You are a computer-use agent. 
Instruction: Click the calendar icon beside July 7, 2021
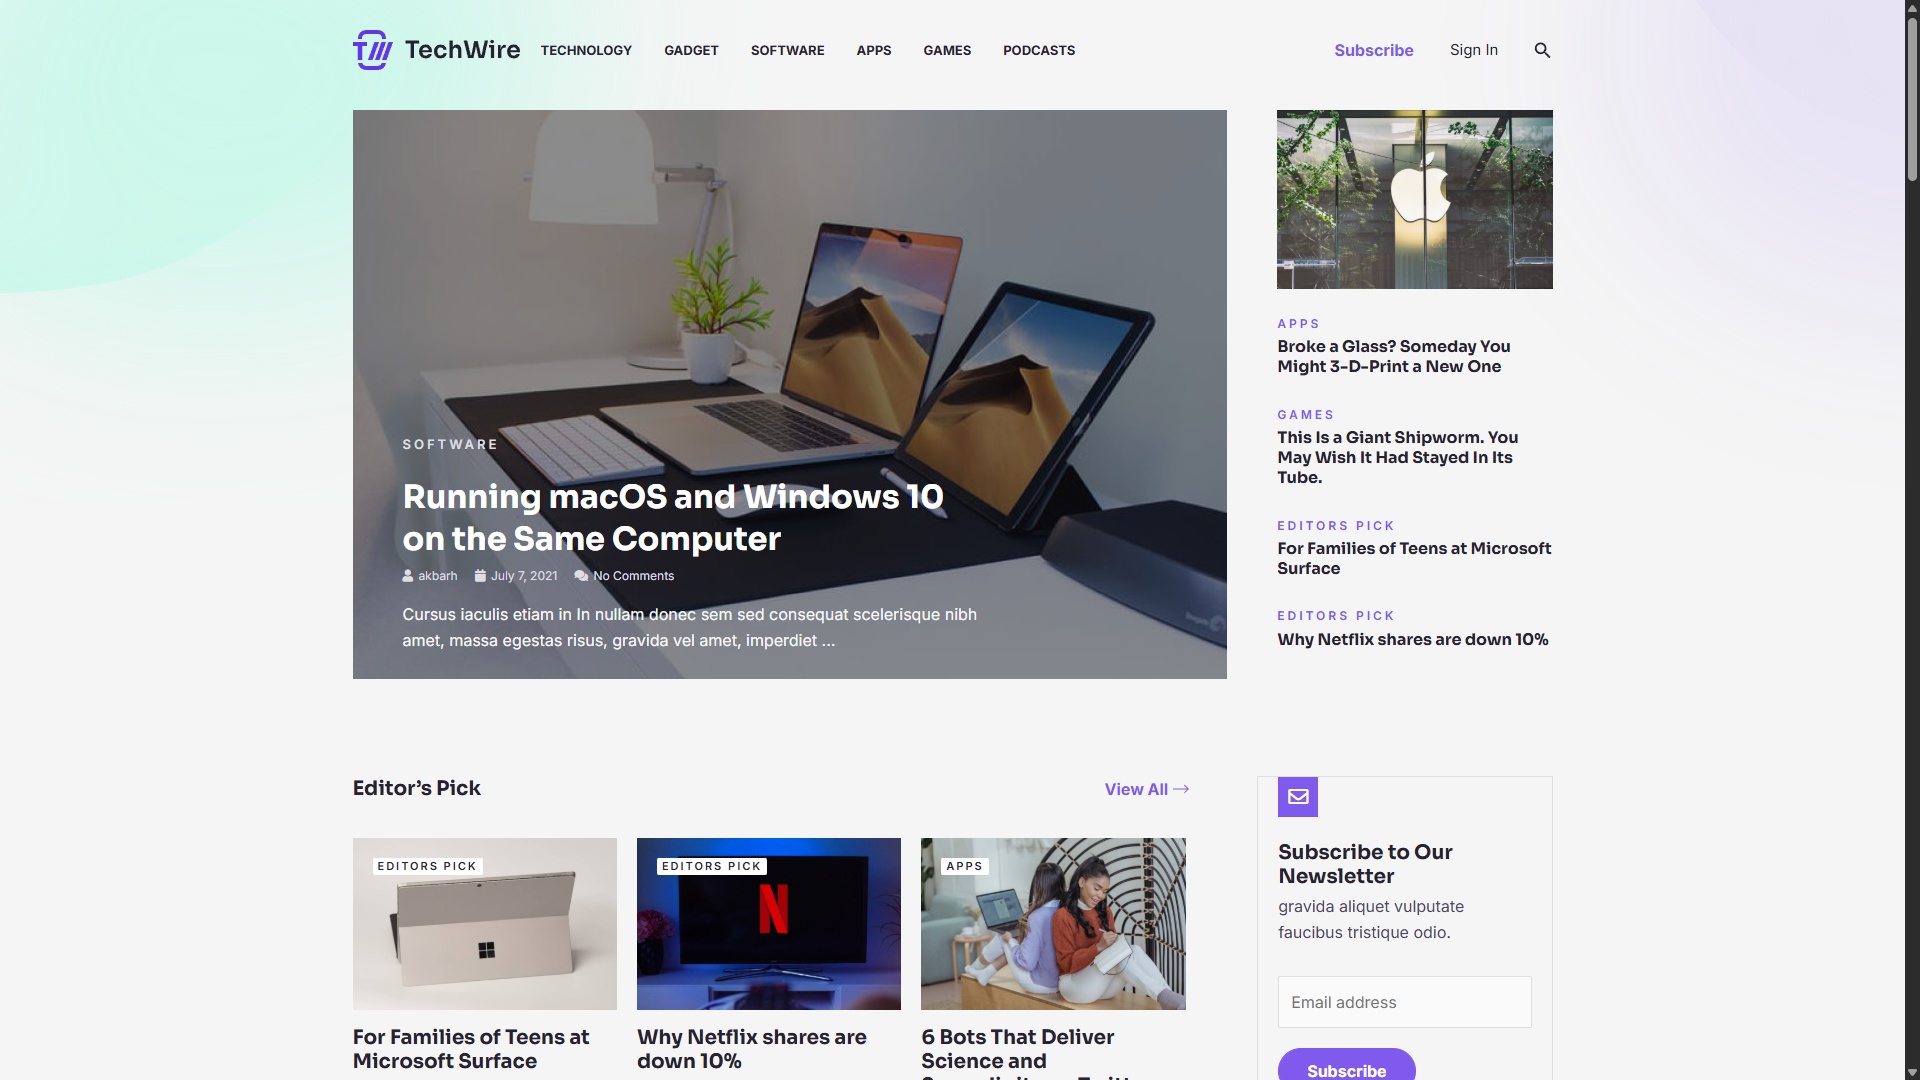(479, 576)
